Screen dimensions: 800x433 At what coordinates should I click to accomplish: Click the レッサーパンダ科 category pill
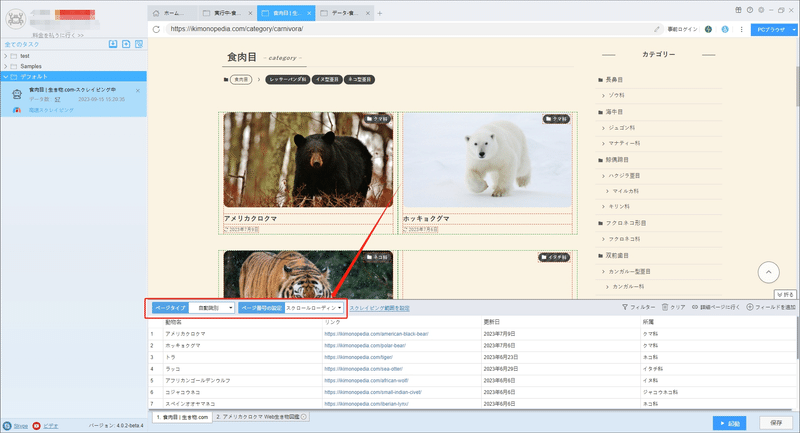(288, 80)
